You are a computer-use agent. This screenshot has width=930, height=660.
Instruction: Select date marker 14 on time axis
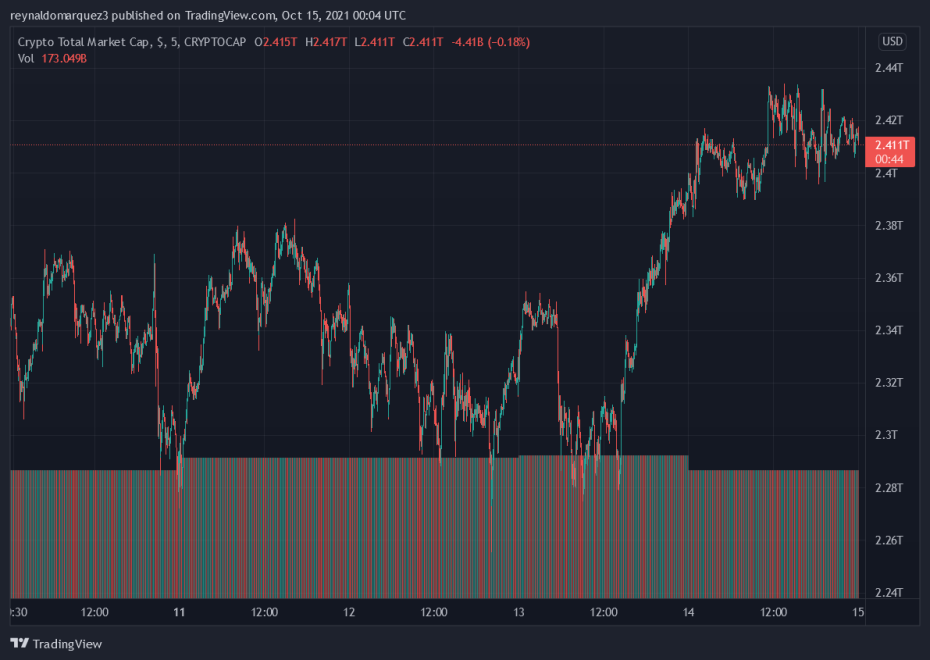(x=689, y=612)
